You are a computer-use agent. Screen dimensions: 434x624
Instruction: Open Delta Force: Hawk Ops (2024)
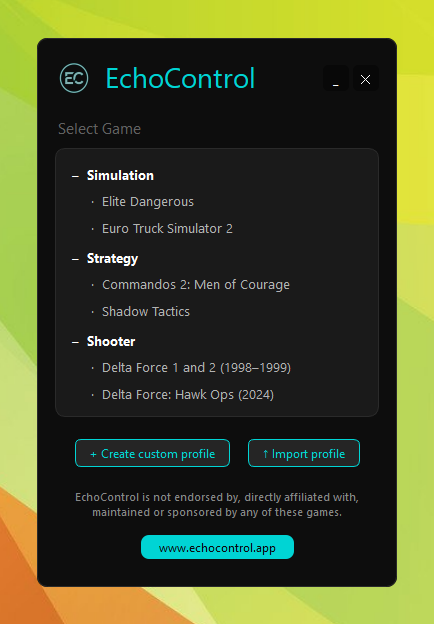point(188,395)
